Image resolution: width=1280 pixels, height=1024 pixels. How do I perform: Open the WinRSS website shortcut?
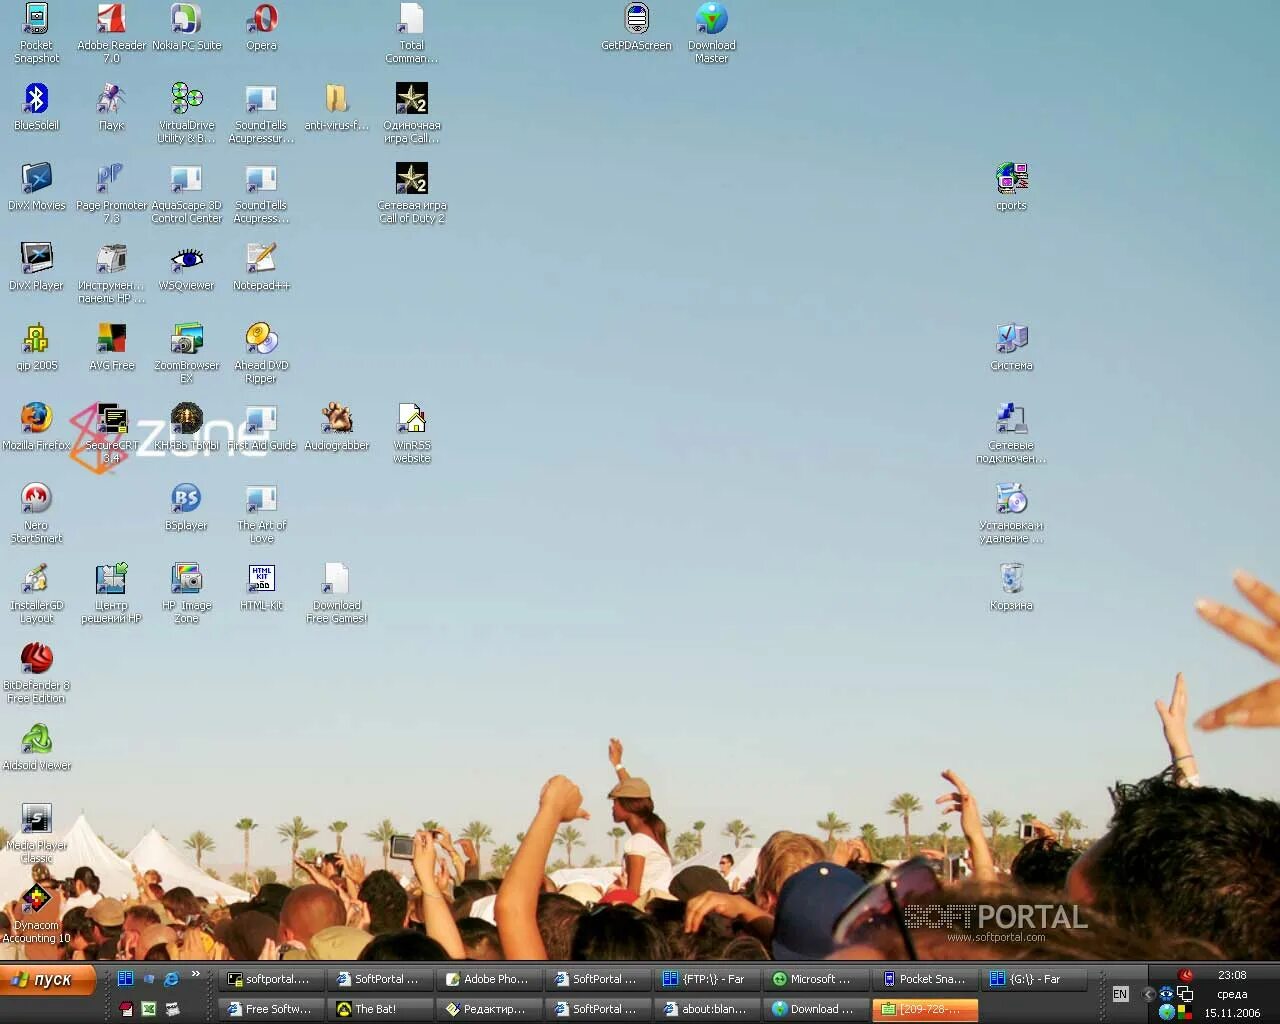(411, 433)
